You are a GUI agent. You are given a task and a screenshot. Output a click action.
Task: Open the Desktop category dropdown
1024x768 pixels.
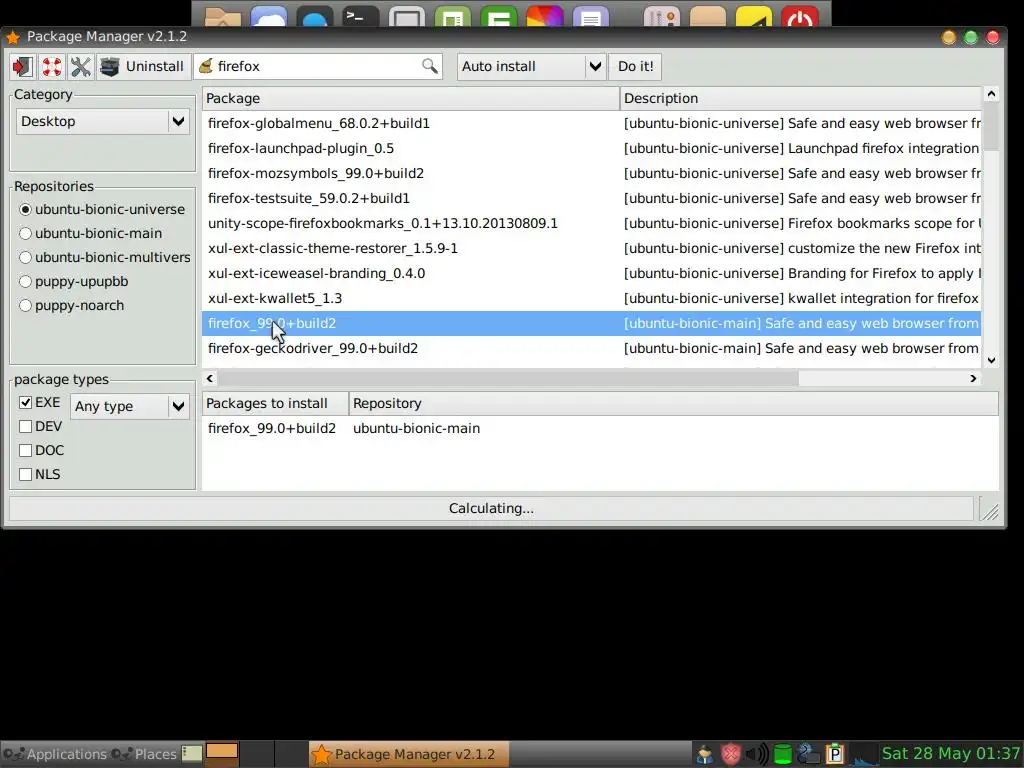tap(103, 121)
